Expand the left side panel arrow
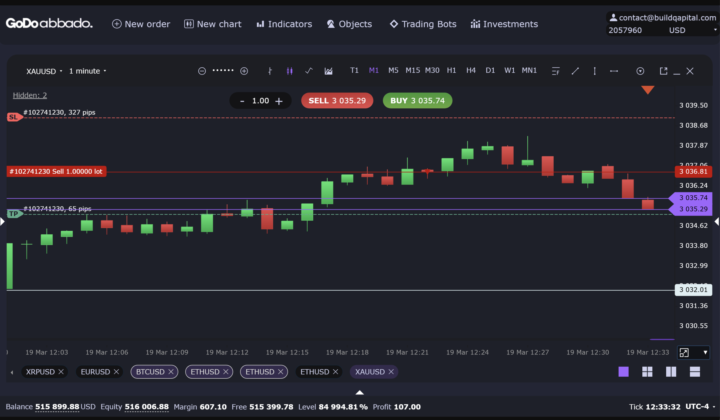 click(x=2, y=222)
